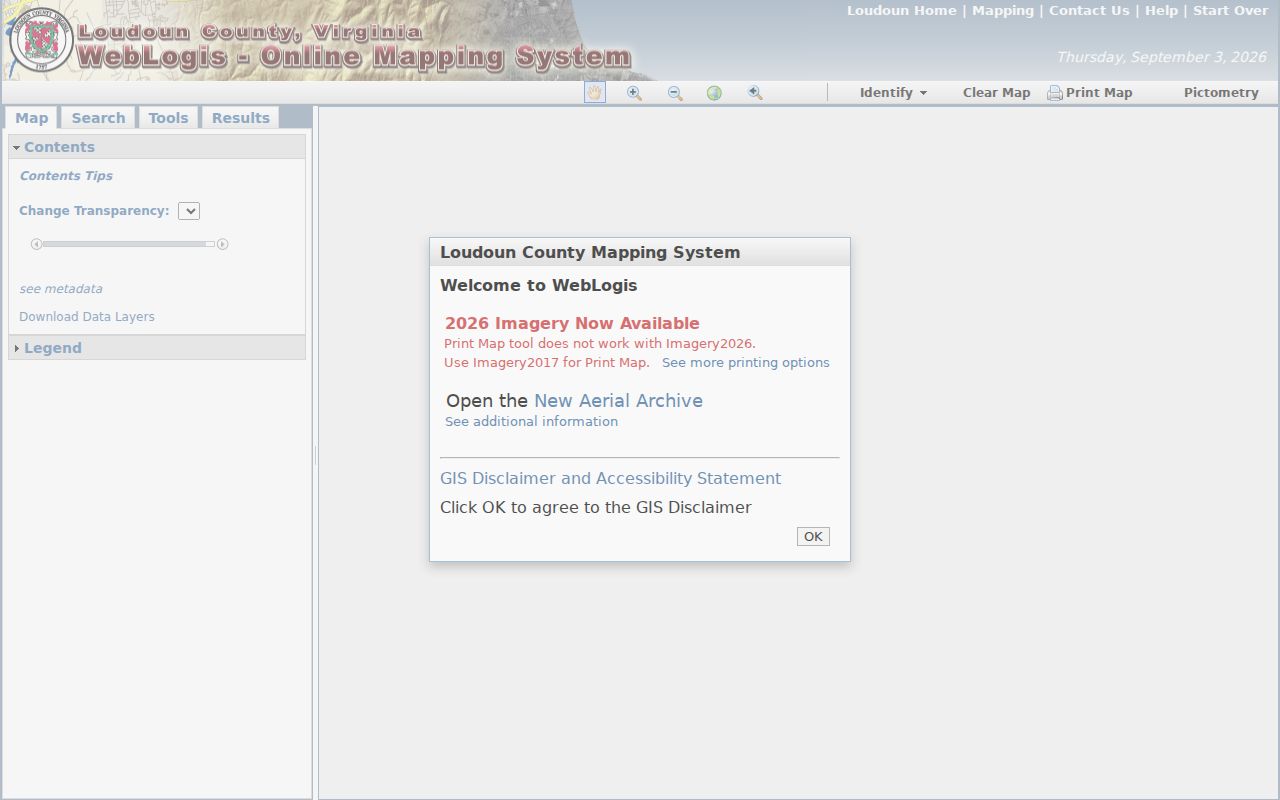
Task: Open the Change Transparency layer dropdown
Action: click(189, 211)
